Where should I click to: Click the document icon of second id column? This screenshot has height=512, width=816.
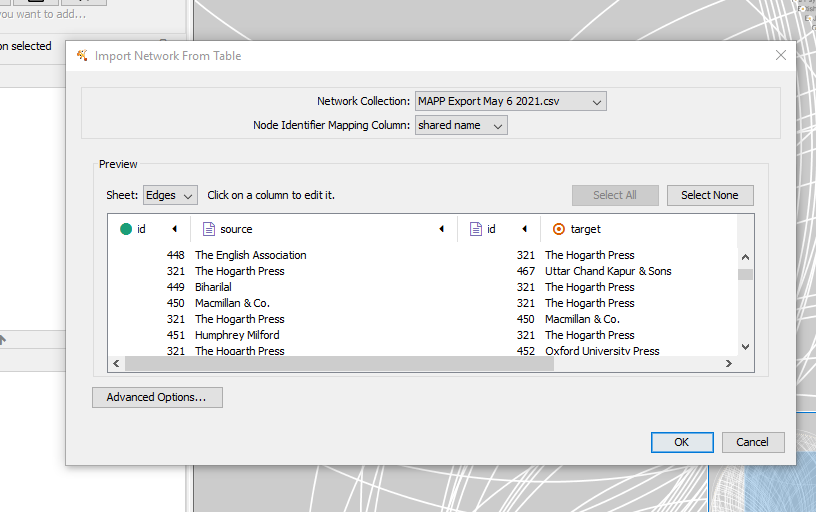(476, 229)
